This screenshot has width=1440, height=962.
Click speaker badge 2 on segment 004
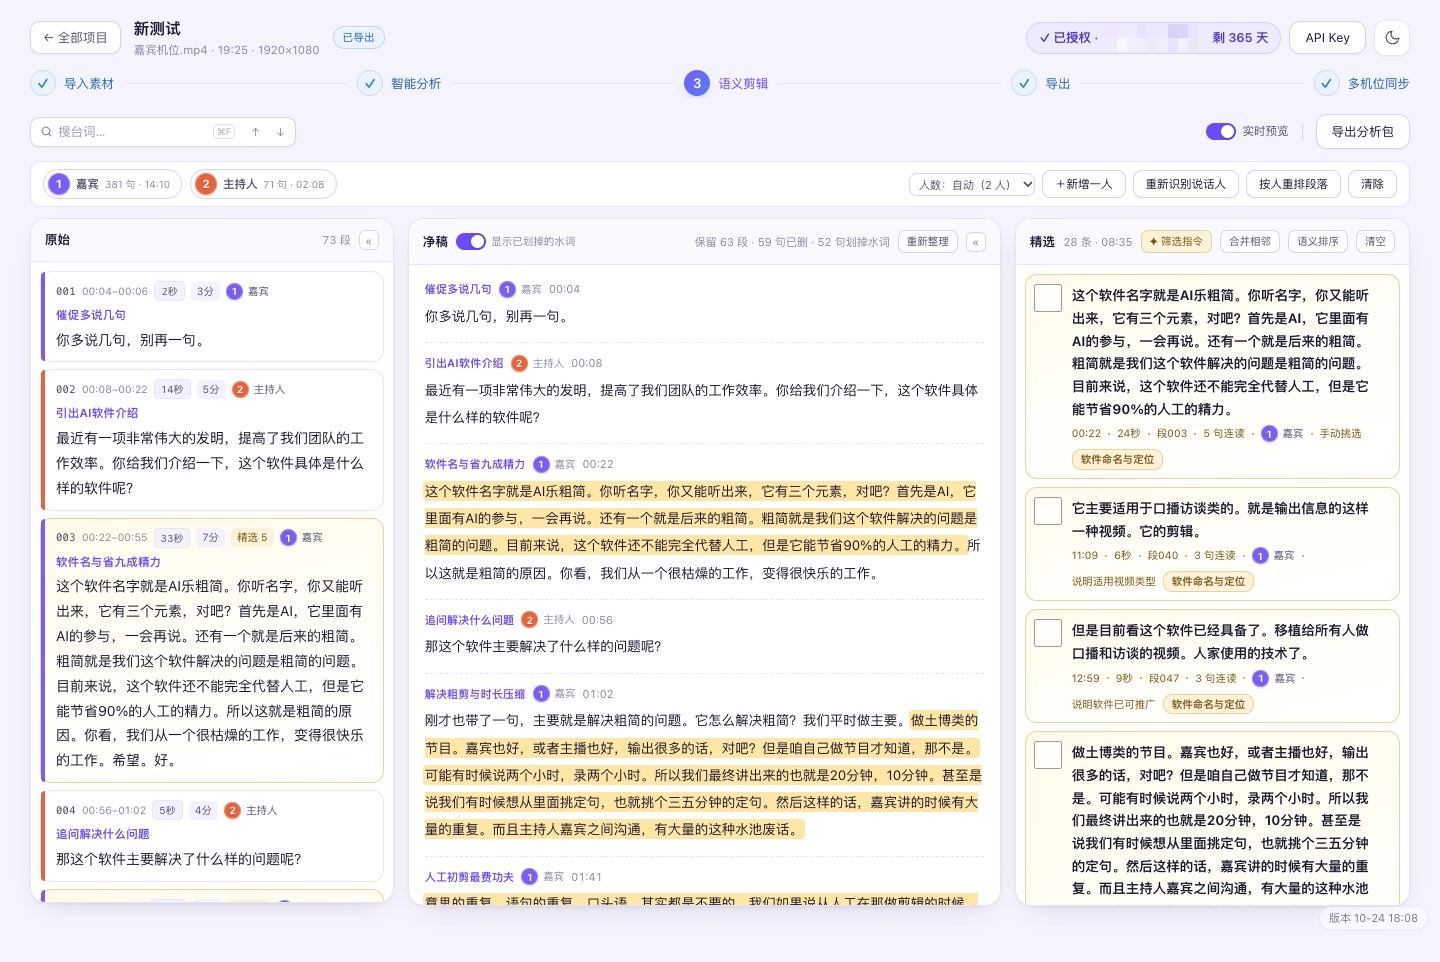232,810
